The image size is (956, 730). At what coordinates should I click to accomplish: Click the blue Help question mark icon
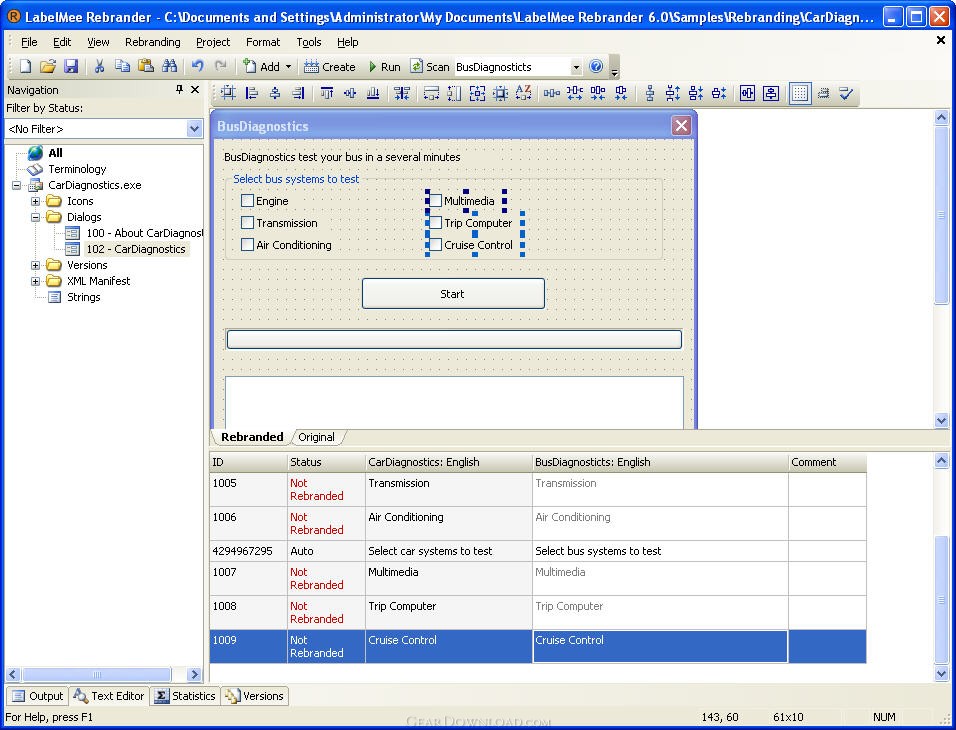tap(596, 66)
